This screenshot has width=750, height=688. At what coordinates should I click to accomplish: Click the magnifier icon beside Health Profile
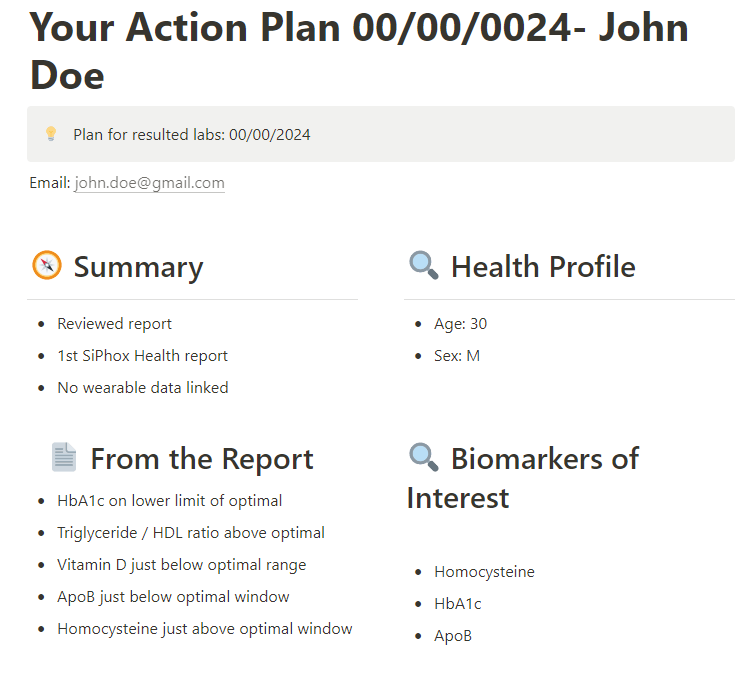424,266
